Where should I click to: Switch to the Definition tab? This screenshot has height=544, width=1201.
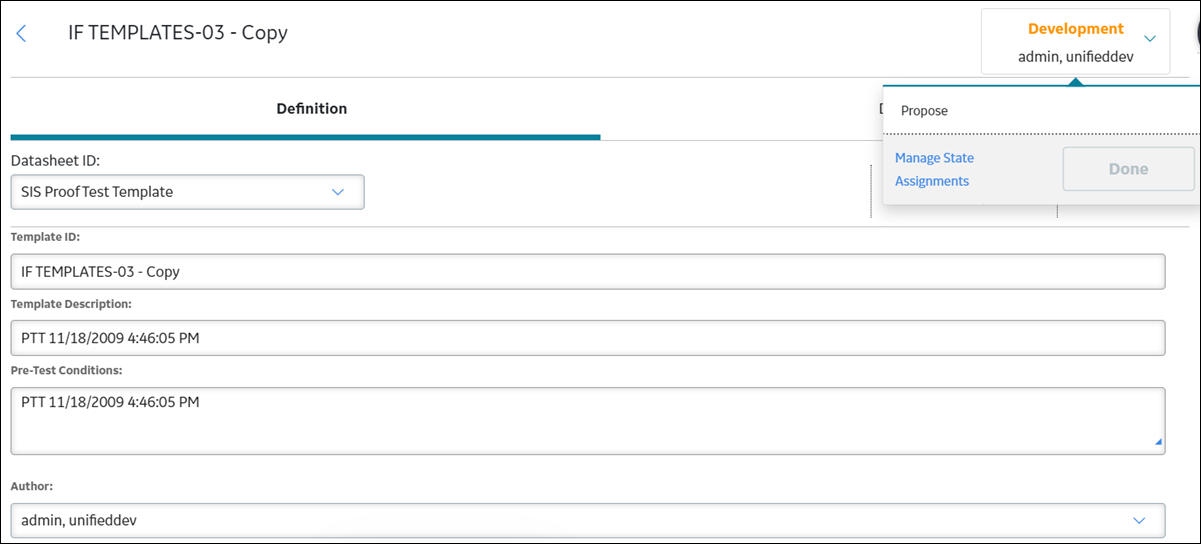point(311,109)
